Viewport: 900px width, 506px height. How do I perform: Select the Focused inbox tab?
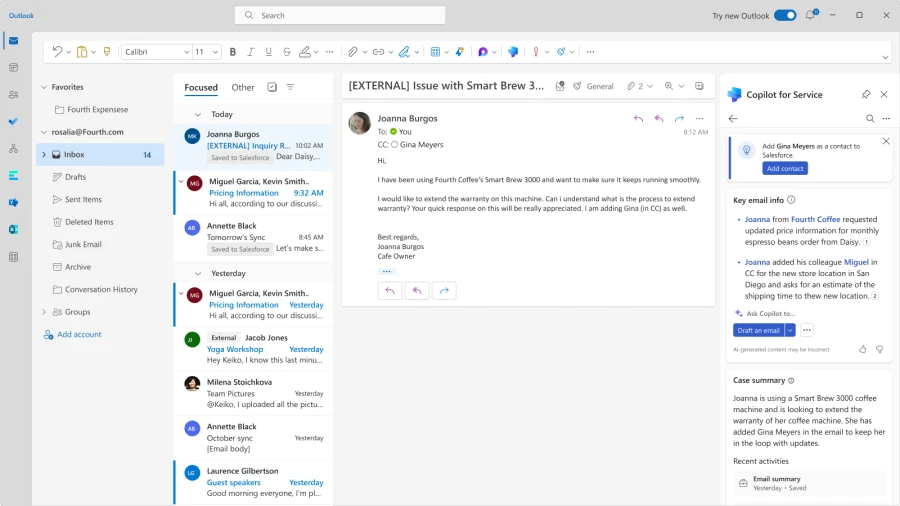(201, 87)
